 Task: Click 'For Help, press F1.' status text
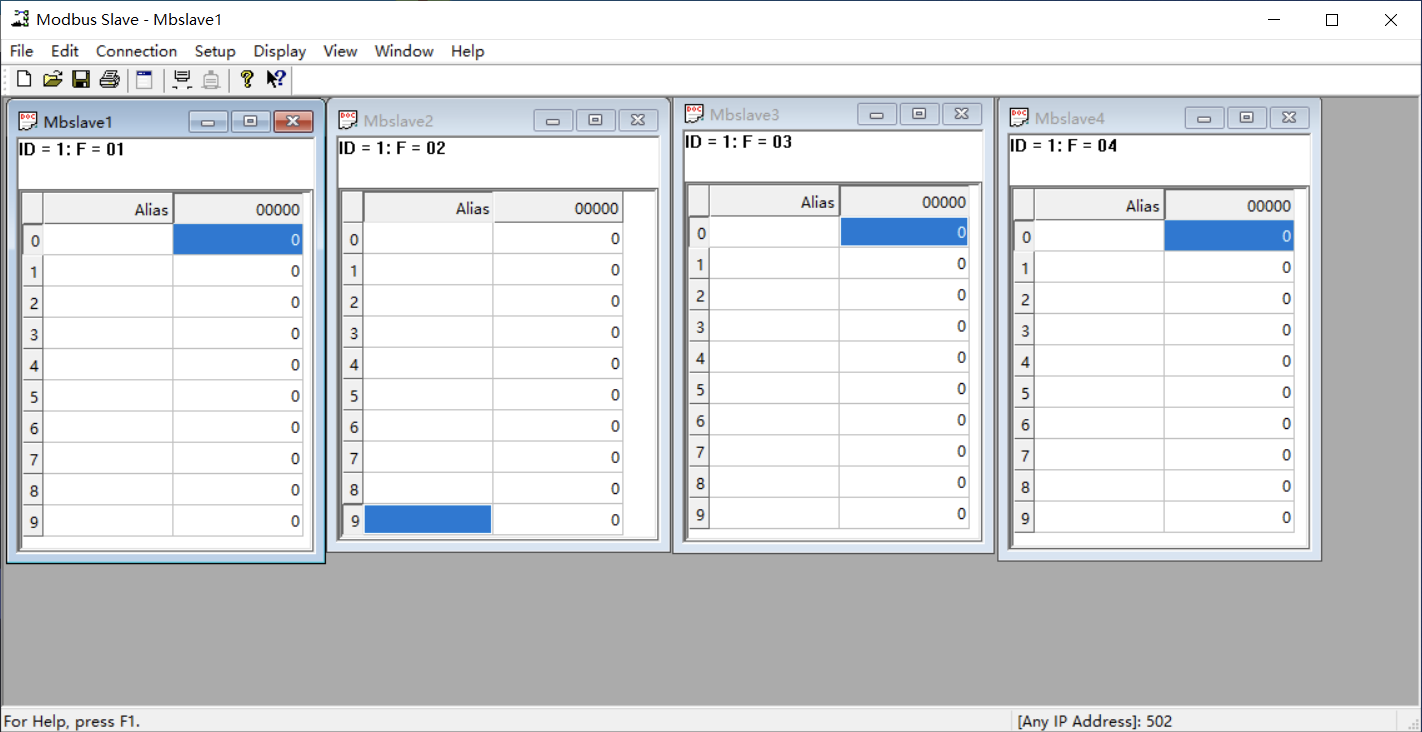[x=72, y=721]
